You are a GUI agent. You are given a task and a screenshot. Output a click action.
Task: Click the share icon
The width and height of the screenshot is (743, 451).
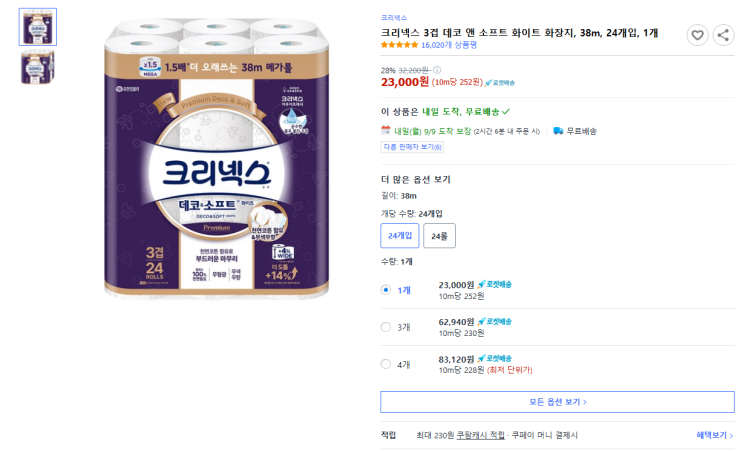coord(723,35)
